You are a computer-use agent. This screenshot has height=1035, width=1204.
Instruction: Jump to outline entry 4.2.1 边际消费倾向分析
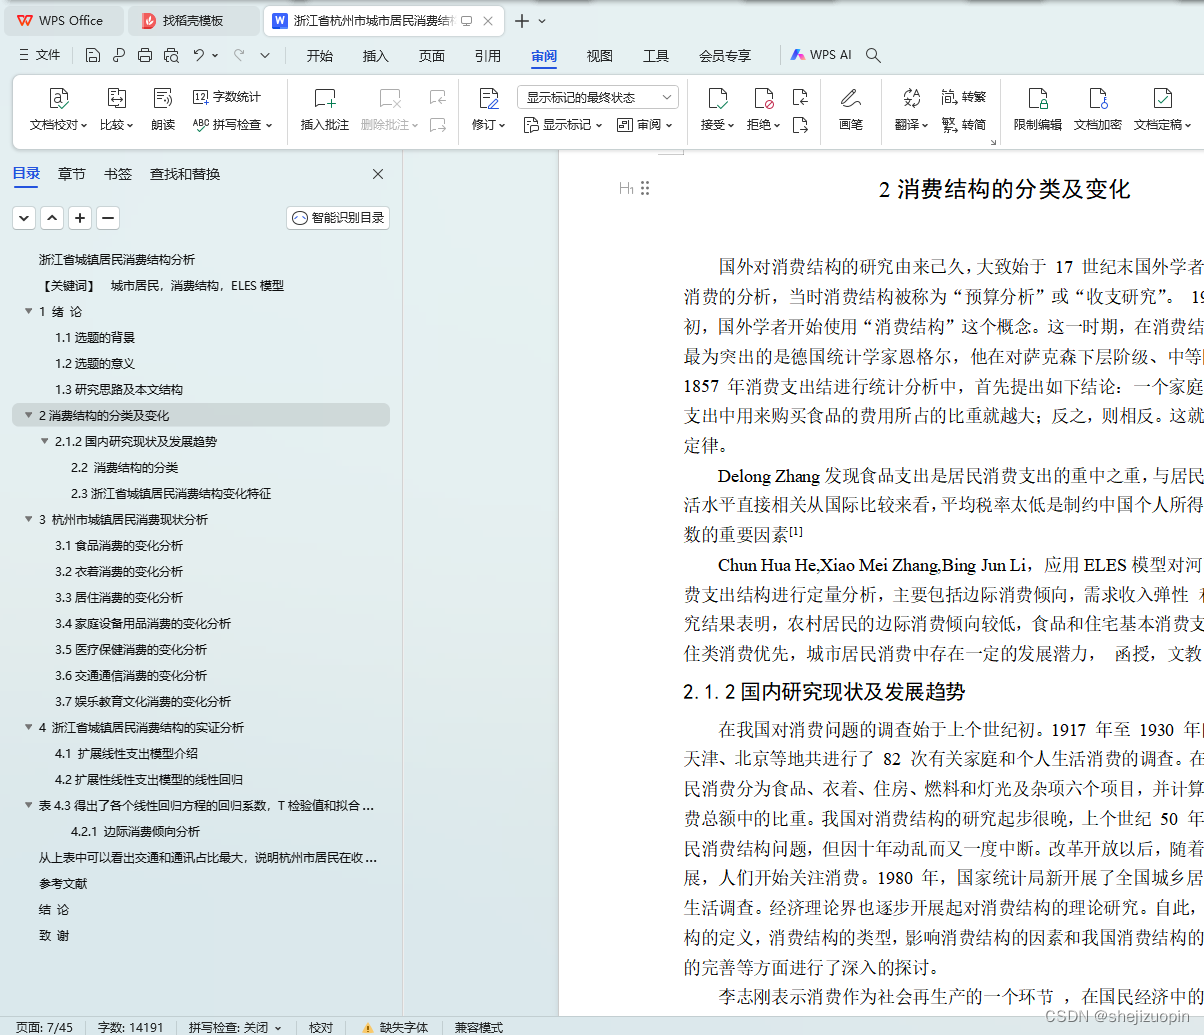coord(135,831)
